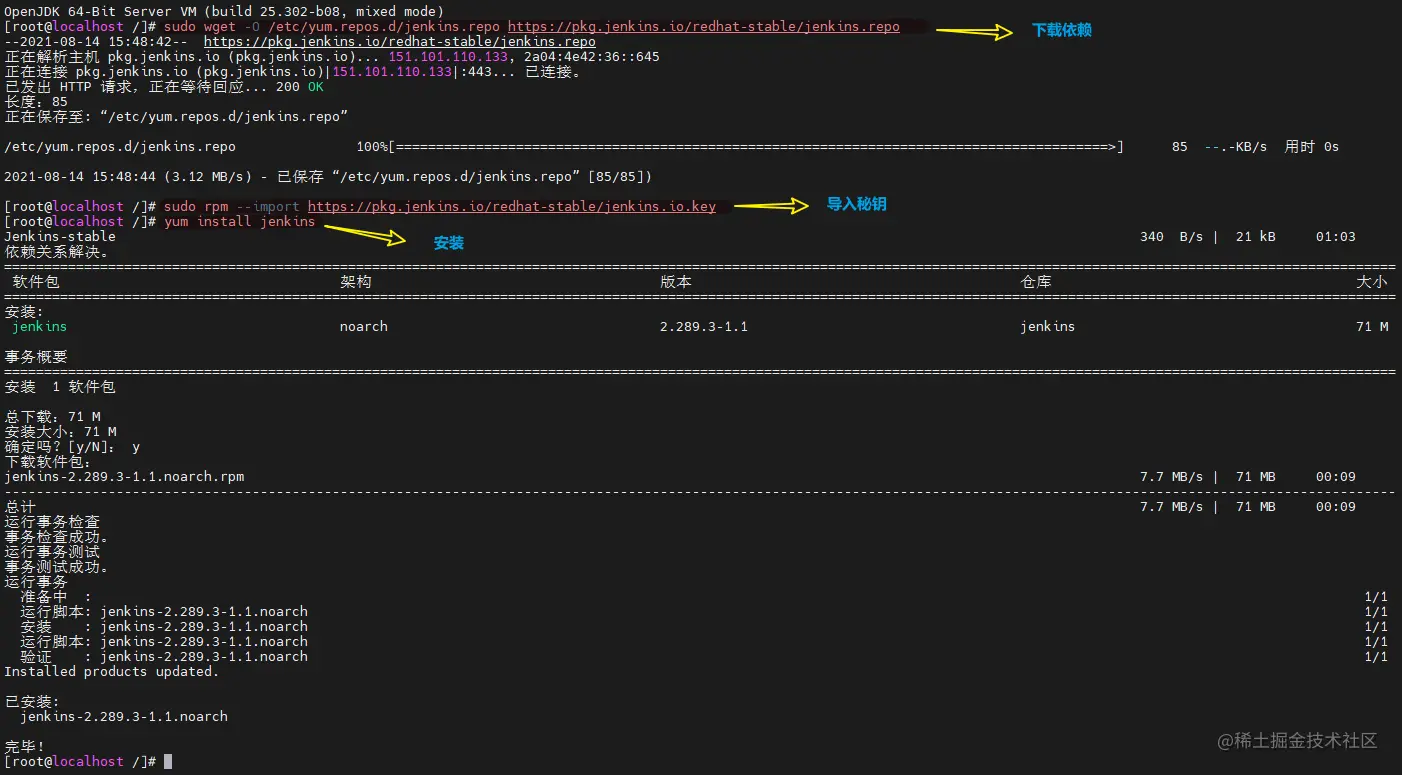
Task: Click the '用时 0s' elapsed time text
Action: (x=1312, y=147)
